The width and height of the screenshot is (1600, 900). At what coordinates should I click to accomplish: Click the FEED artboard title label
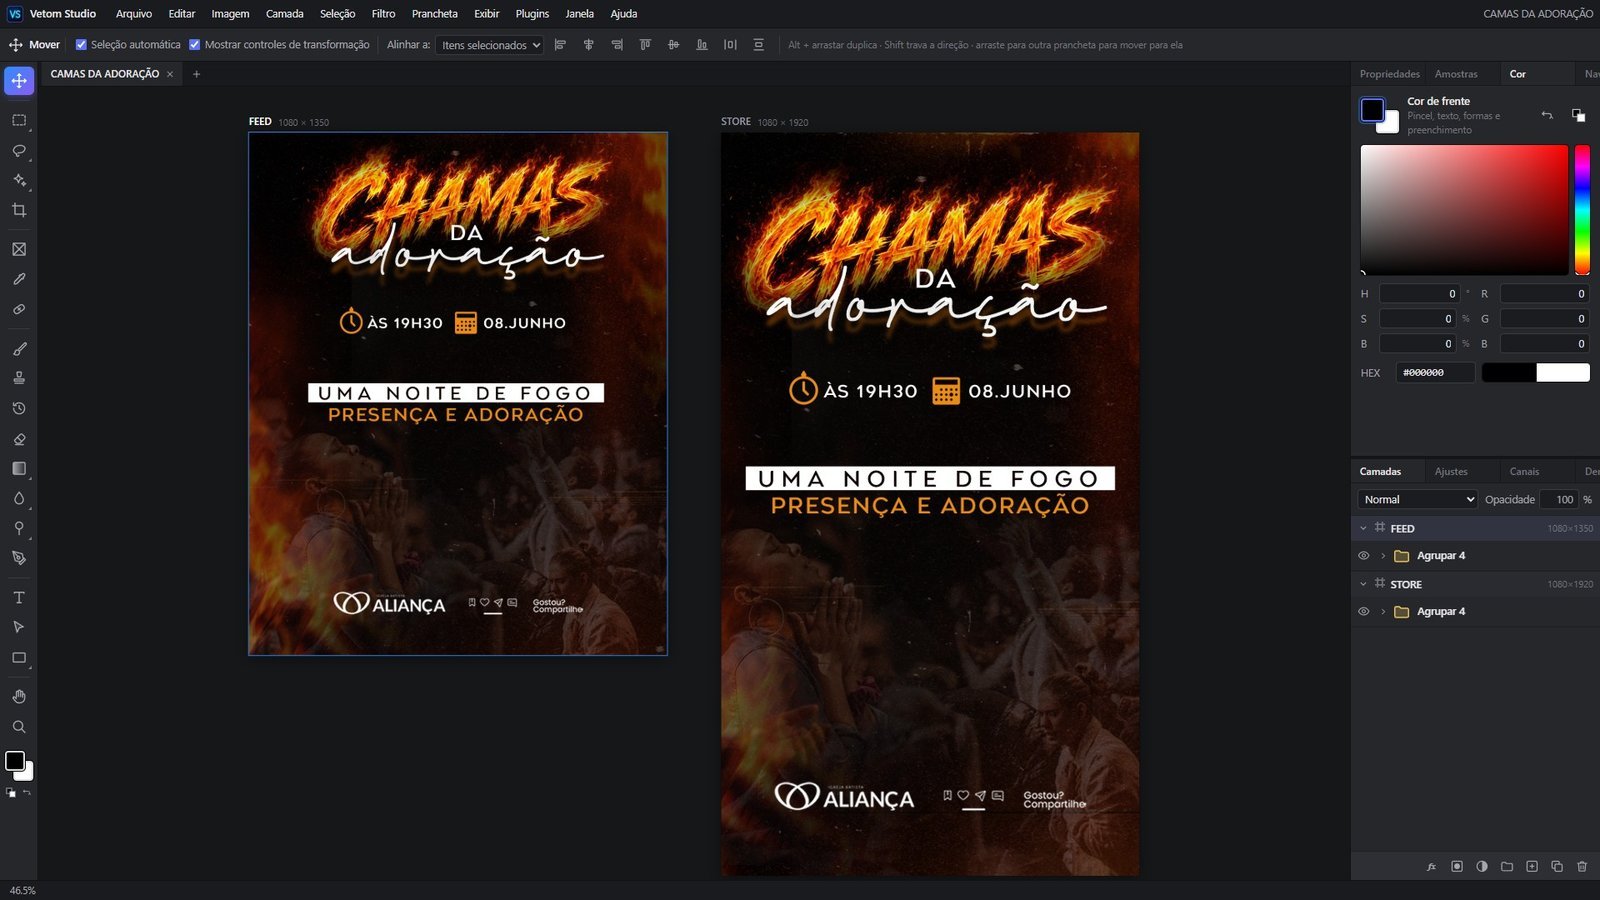(260, 122)
